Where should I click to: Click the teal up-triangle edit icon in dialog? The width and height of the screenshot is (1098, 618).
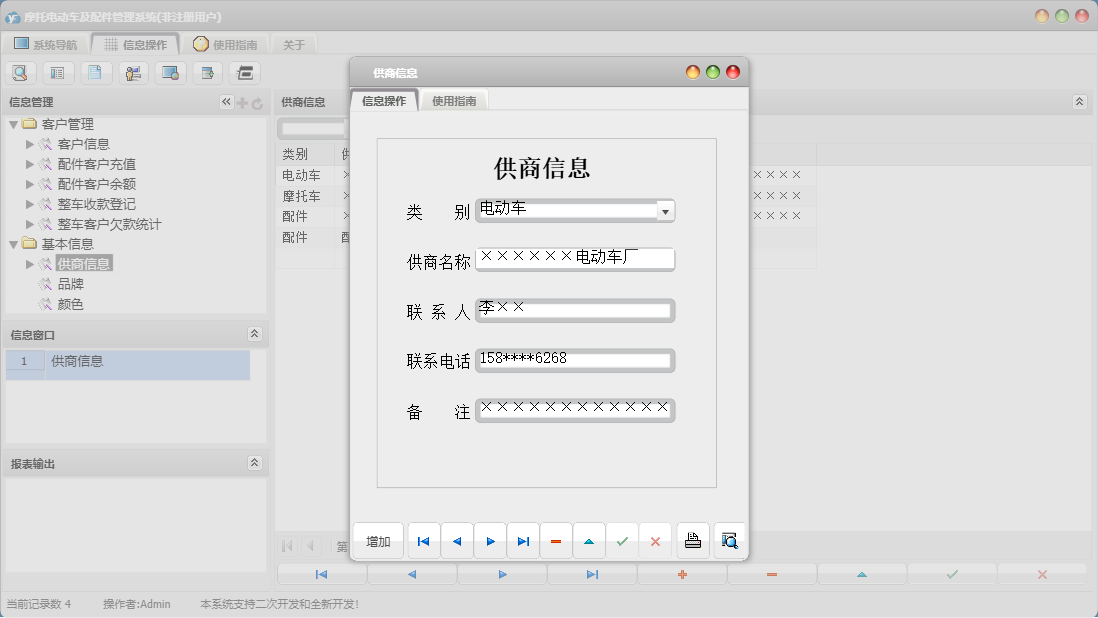pos(589,541)
